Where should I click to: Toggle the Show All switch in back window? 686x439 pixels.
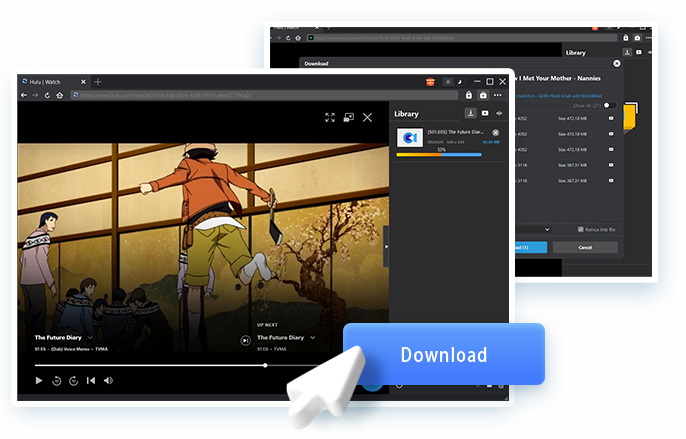pos(609,105)
